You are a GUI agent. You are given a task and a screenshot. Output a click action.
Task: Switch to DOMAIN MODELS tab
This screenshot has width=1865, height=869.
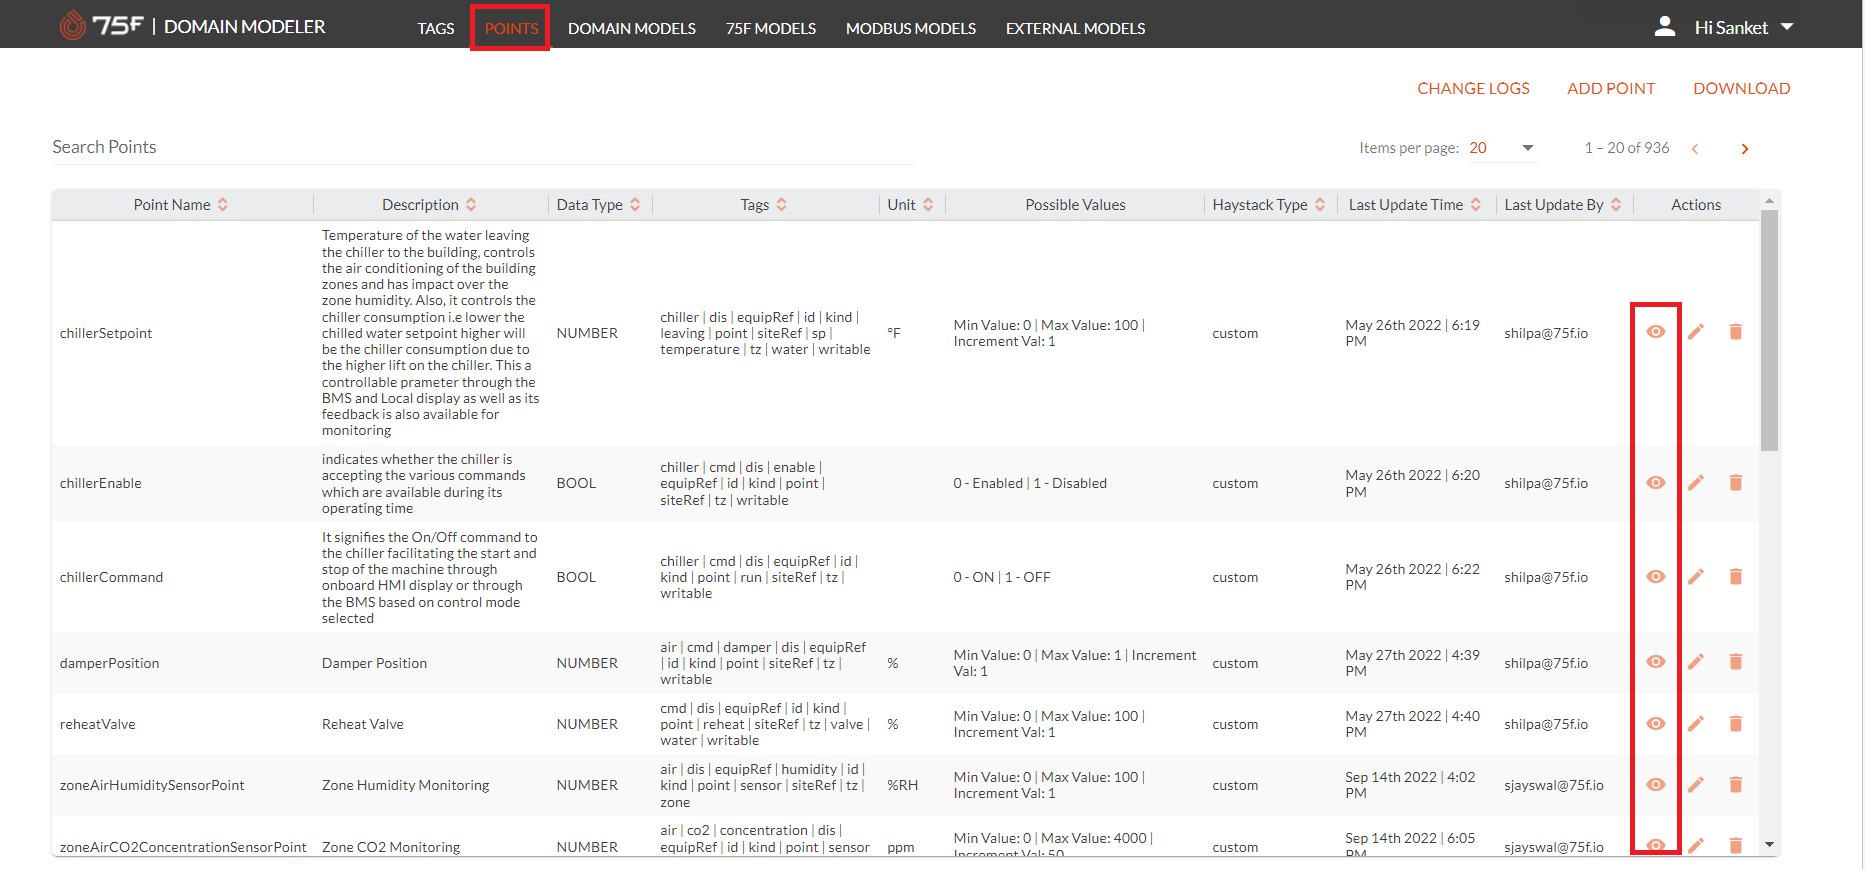tap(632, 28)
